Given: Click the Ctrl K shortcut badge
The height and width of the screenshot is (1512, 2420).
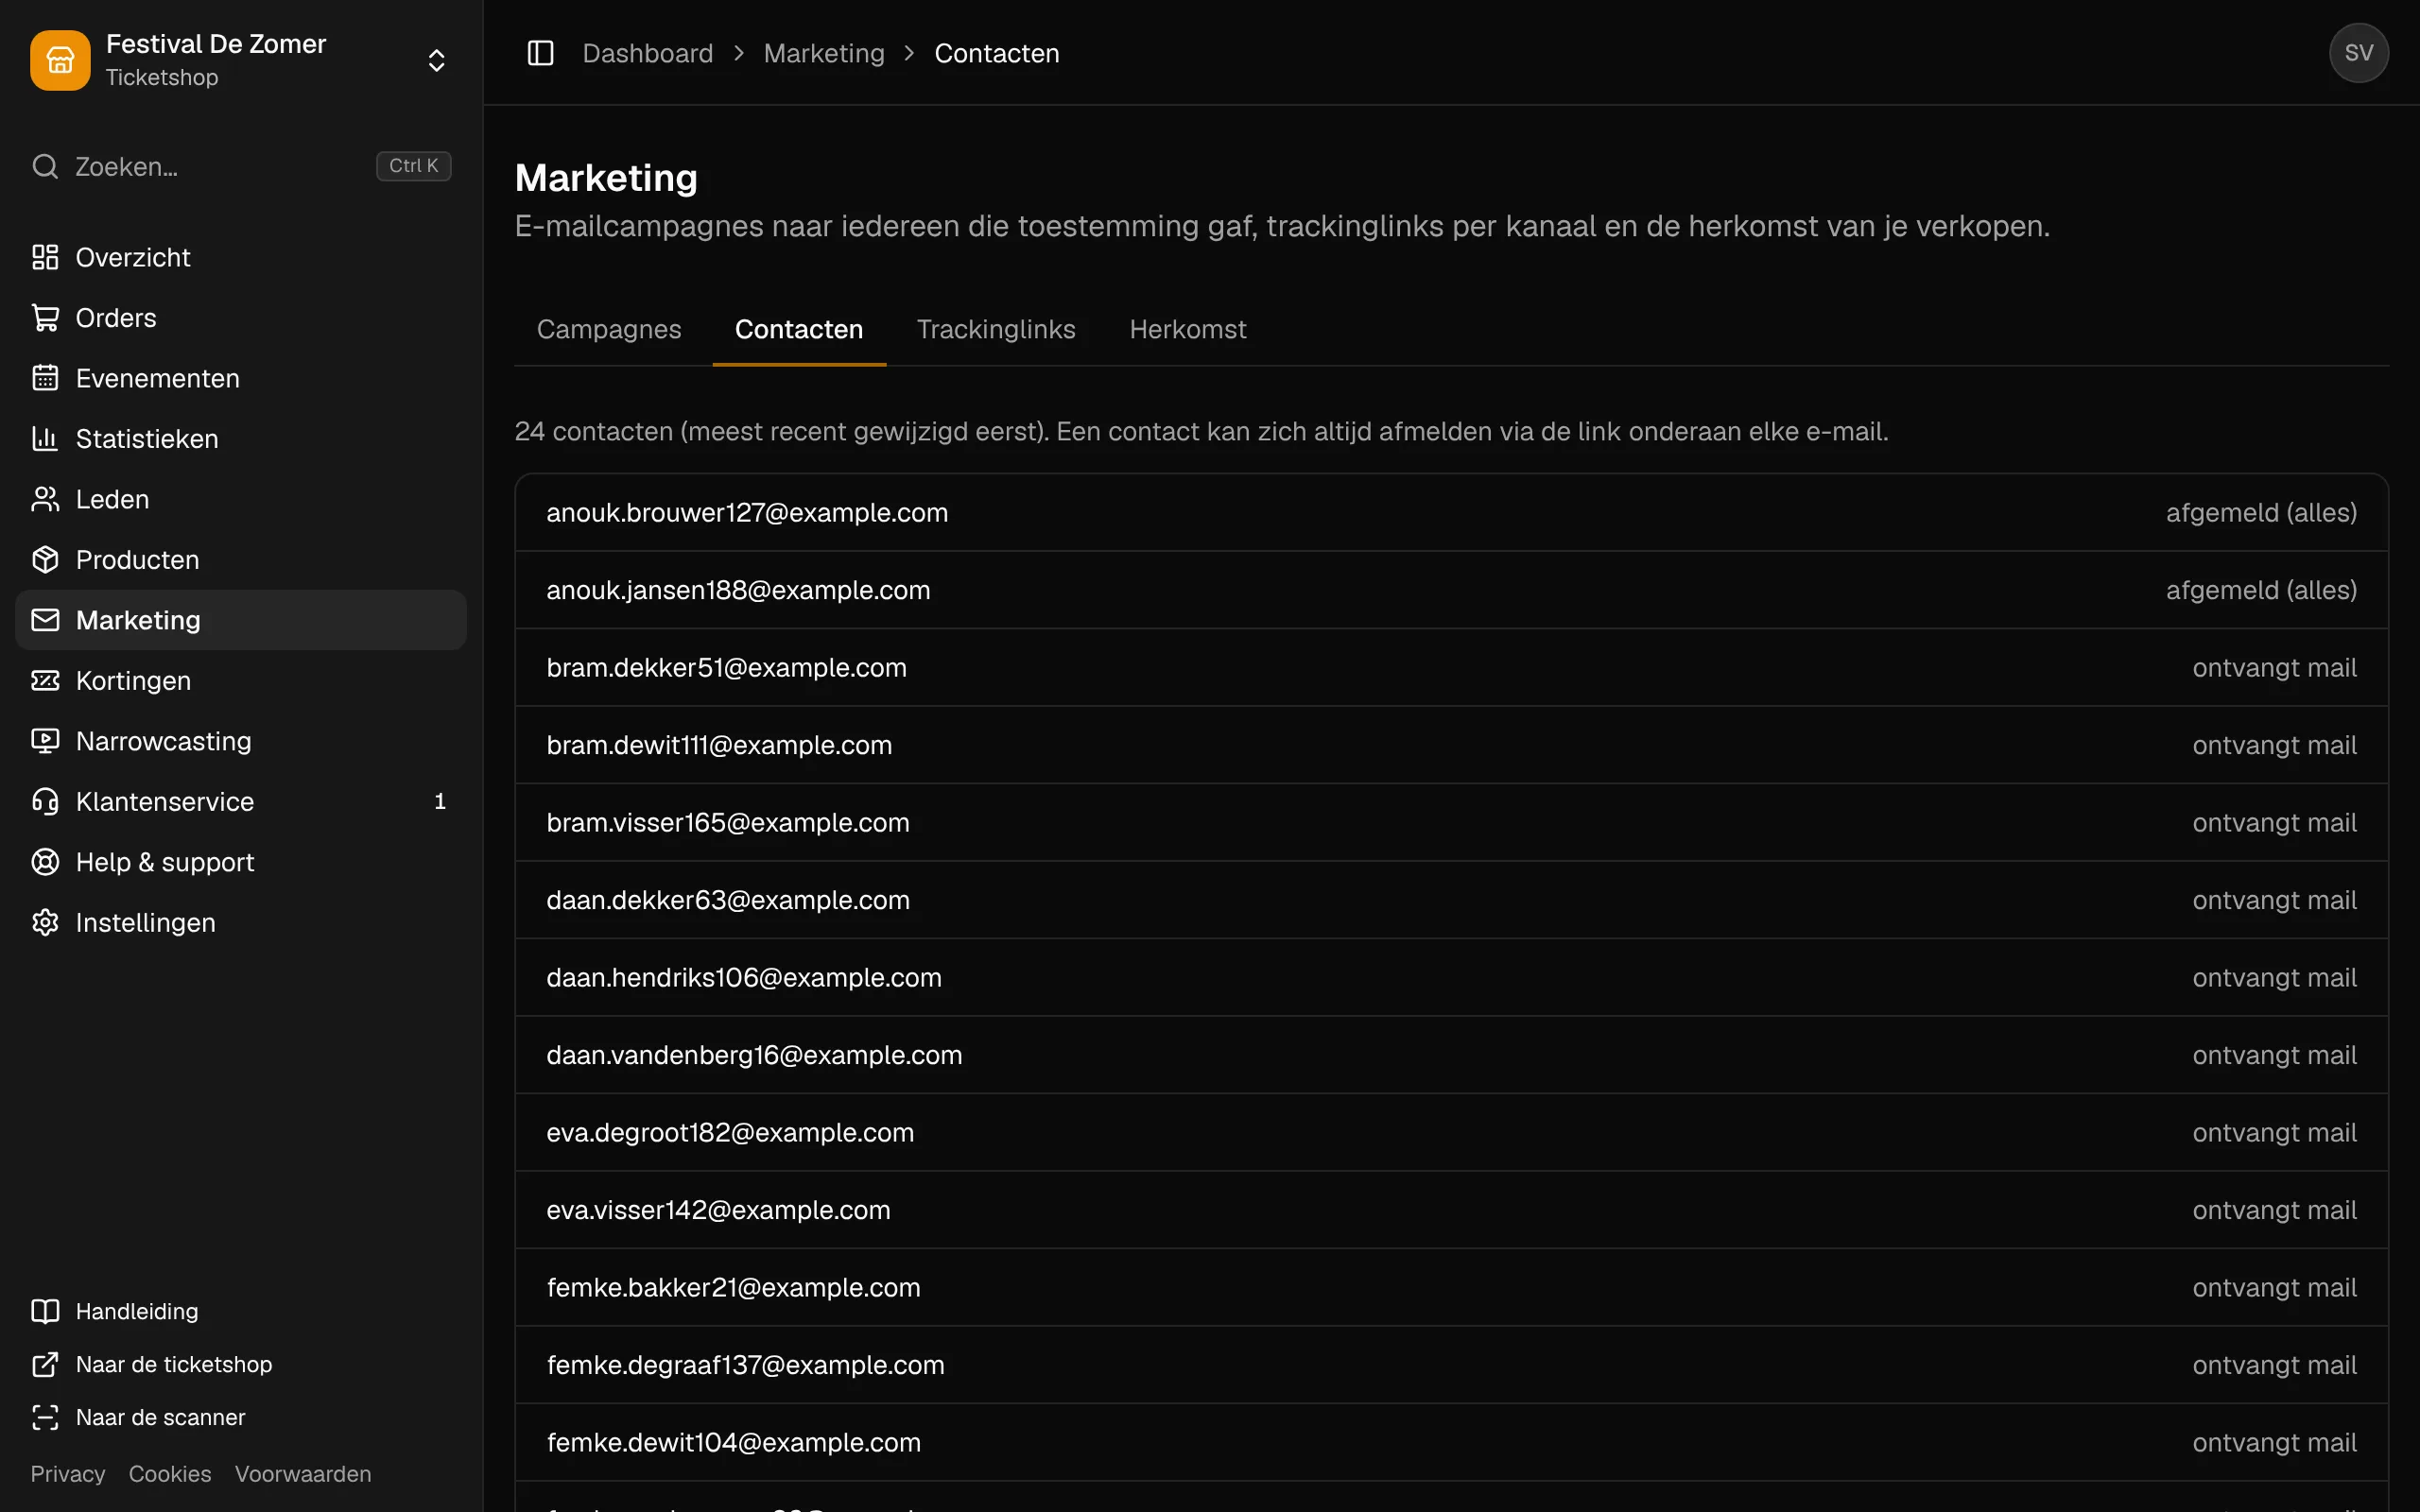Looking at the screenshot, I should pyautogui.click(x=413, y=166).
